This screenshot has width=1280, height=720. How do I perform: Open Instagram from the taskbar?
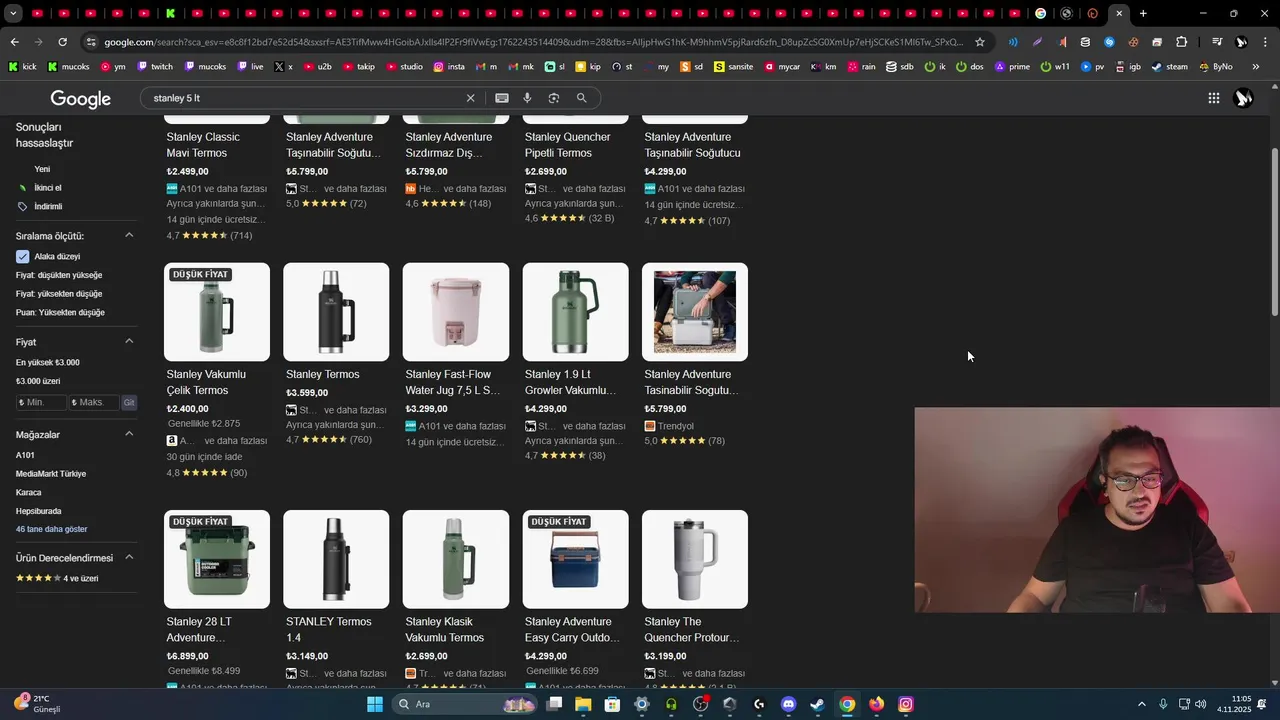(x=906, y=704)
